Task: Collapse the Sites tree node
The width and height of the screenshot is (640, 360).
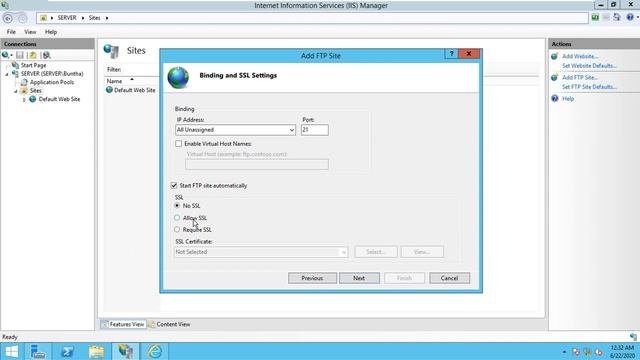Action: tap(16, 91)
